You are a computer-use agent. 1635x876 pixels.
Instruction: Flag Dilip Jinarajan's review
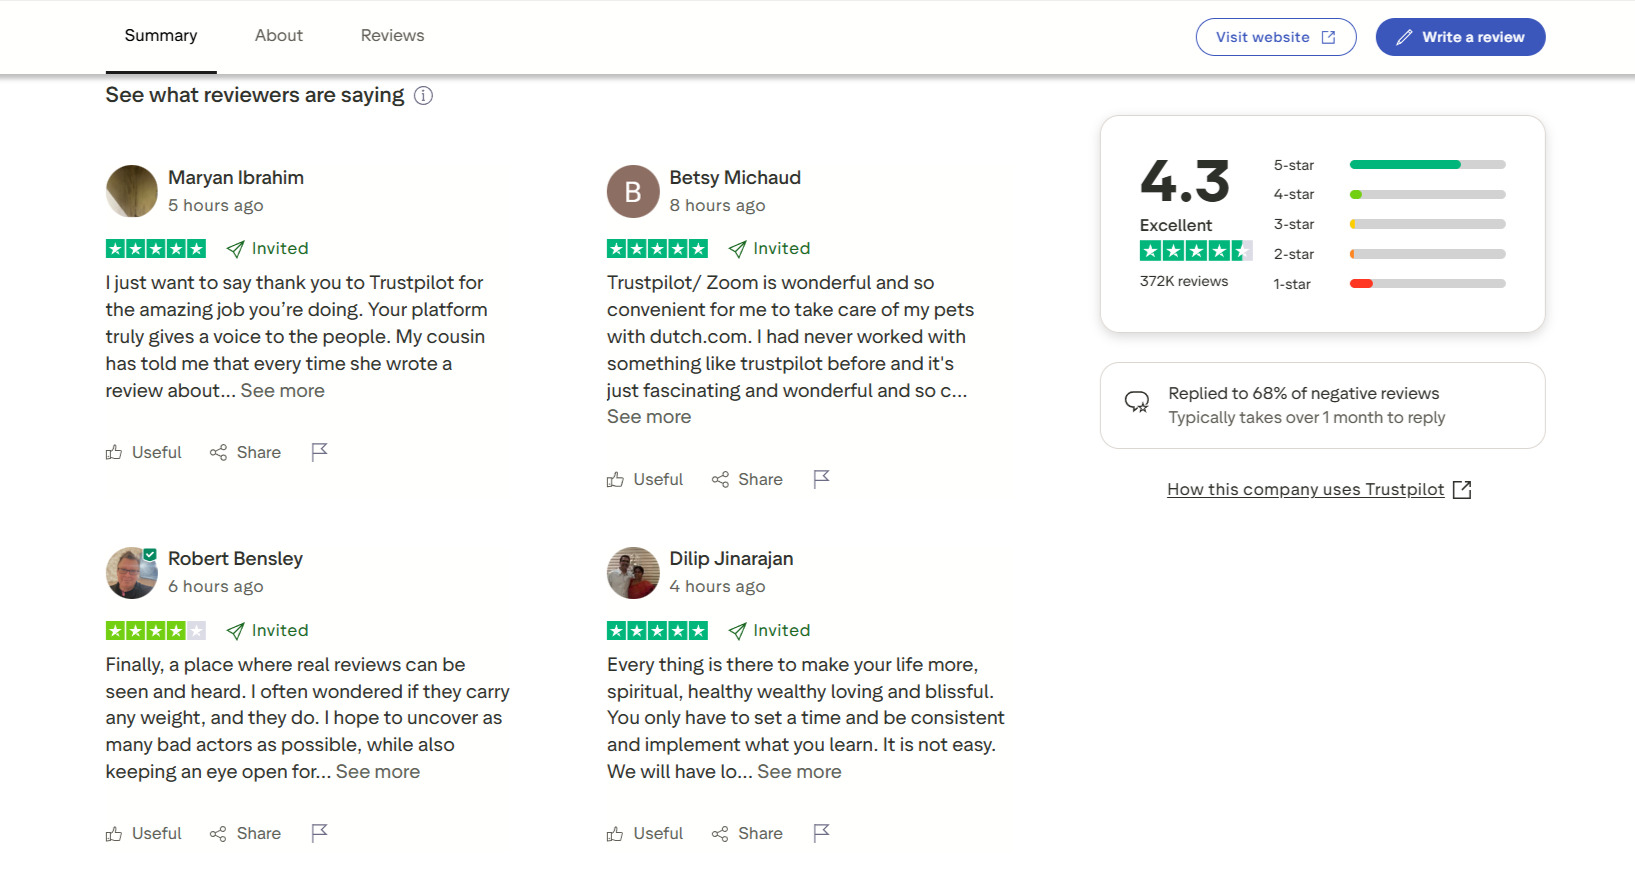click(x=822, y=833)
